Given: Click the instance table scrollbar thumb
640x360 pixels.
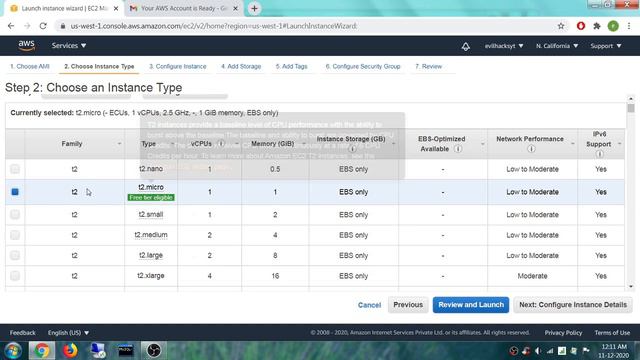Looking at the screenshot, I should (631, 108).
